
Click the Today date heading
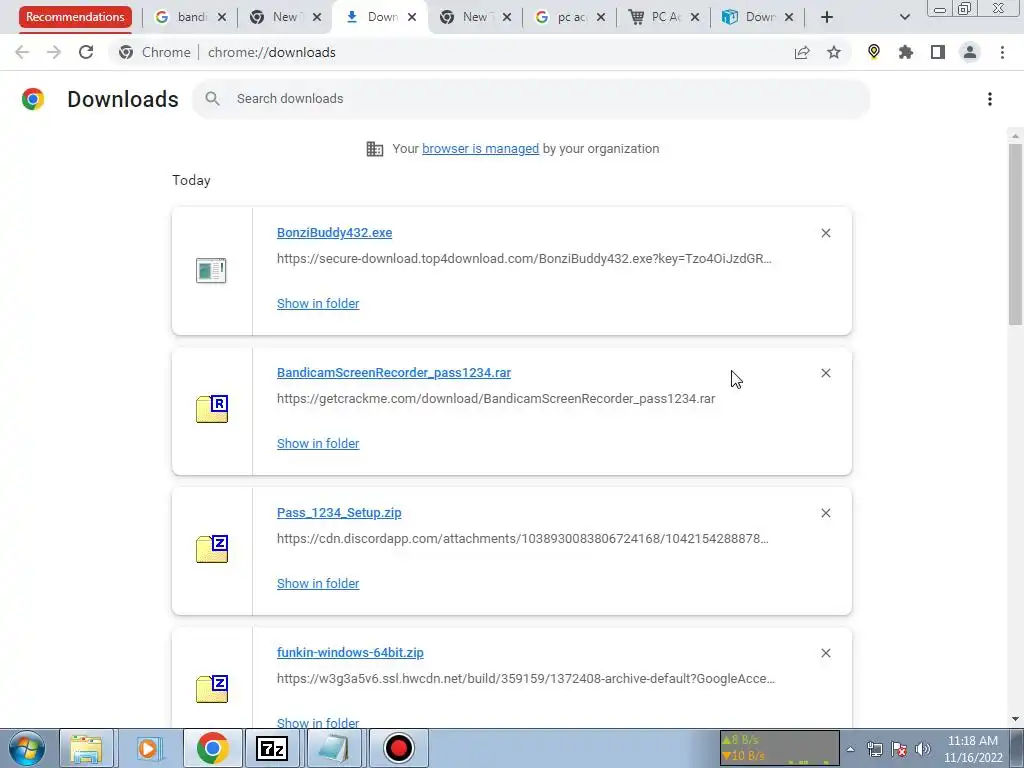(x=191, y=180)
